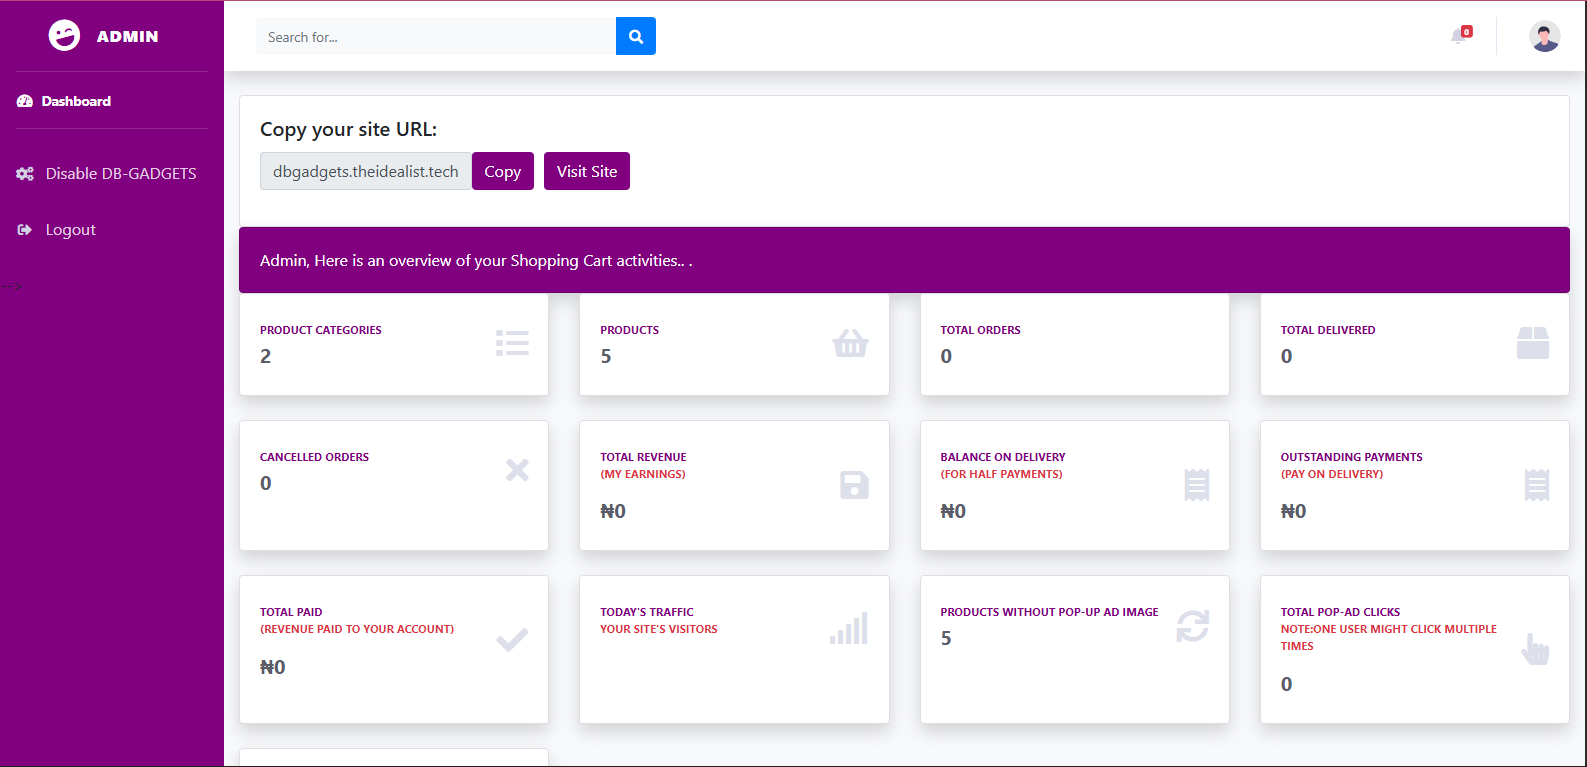The width and height of the screenshot is (1587, 767).
Task: Click the Visit Site button
Action: (586, 171)
